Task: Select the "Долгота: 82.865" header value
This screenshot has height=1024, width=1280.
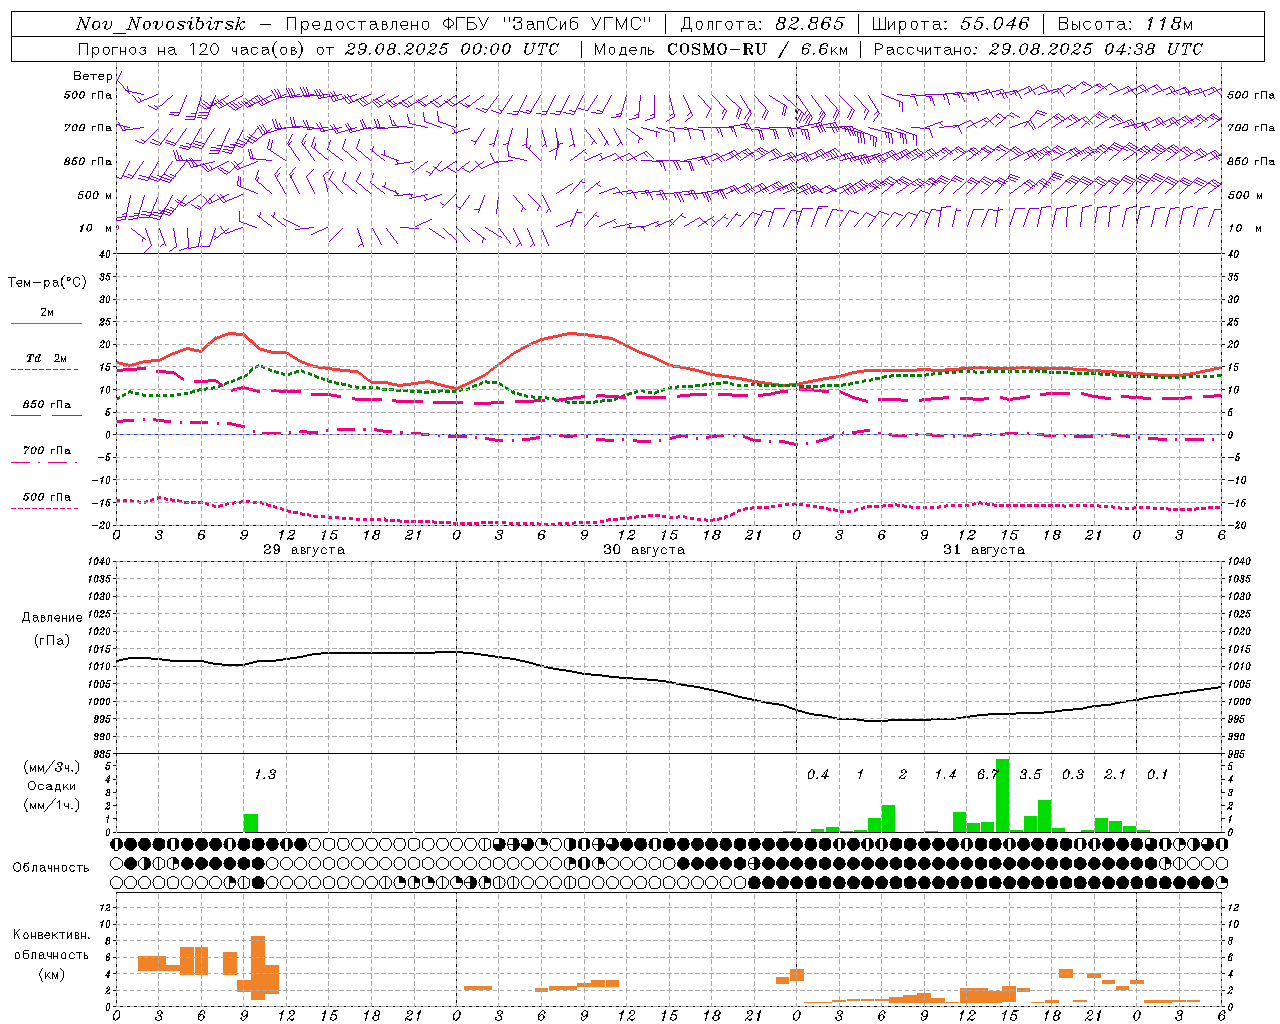Action: click(x=762, y=24)
